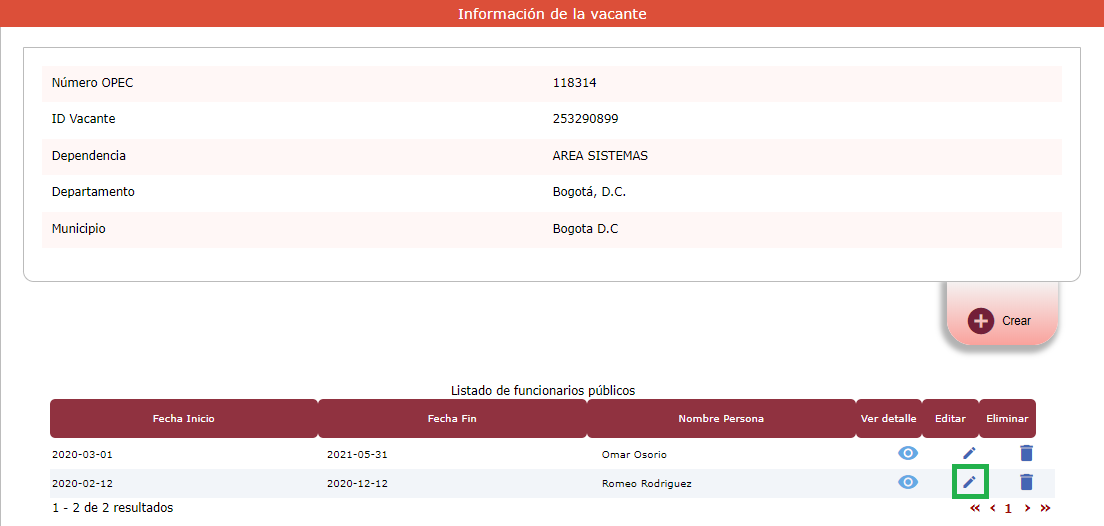Sort by Fecha Fin column header
1104x526 pixels.
tap(451, 418)
